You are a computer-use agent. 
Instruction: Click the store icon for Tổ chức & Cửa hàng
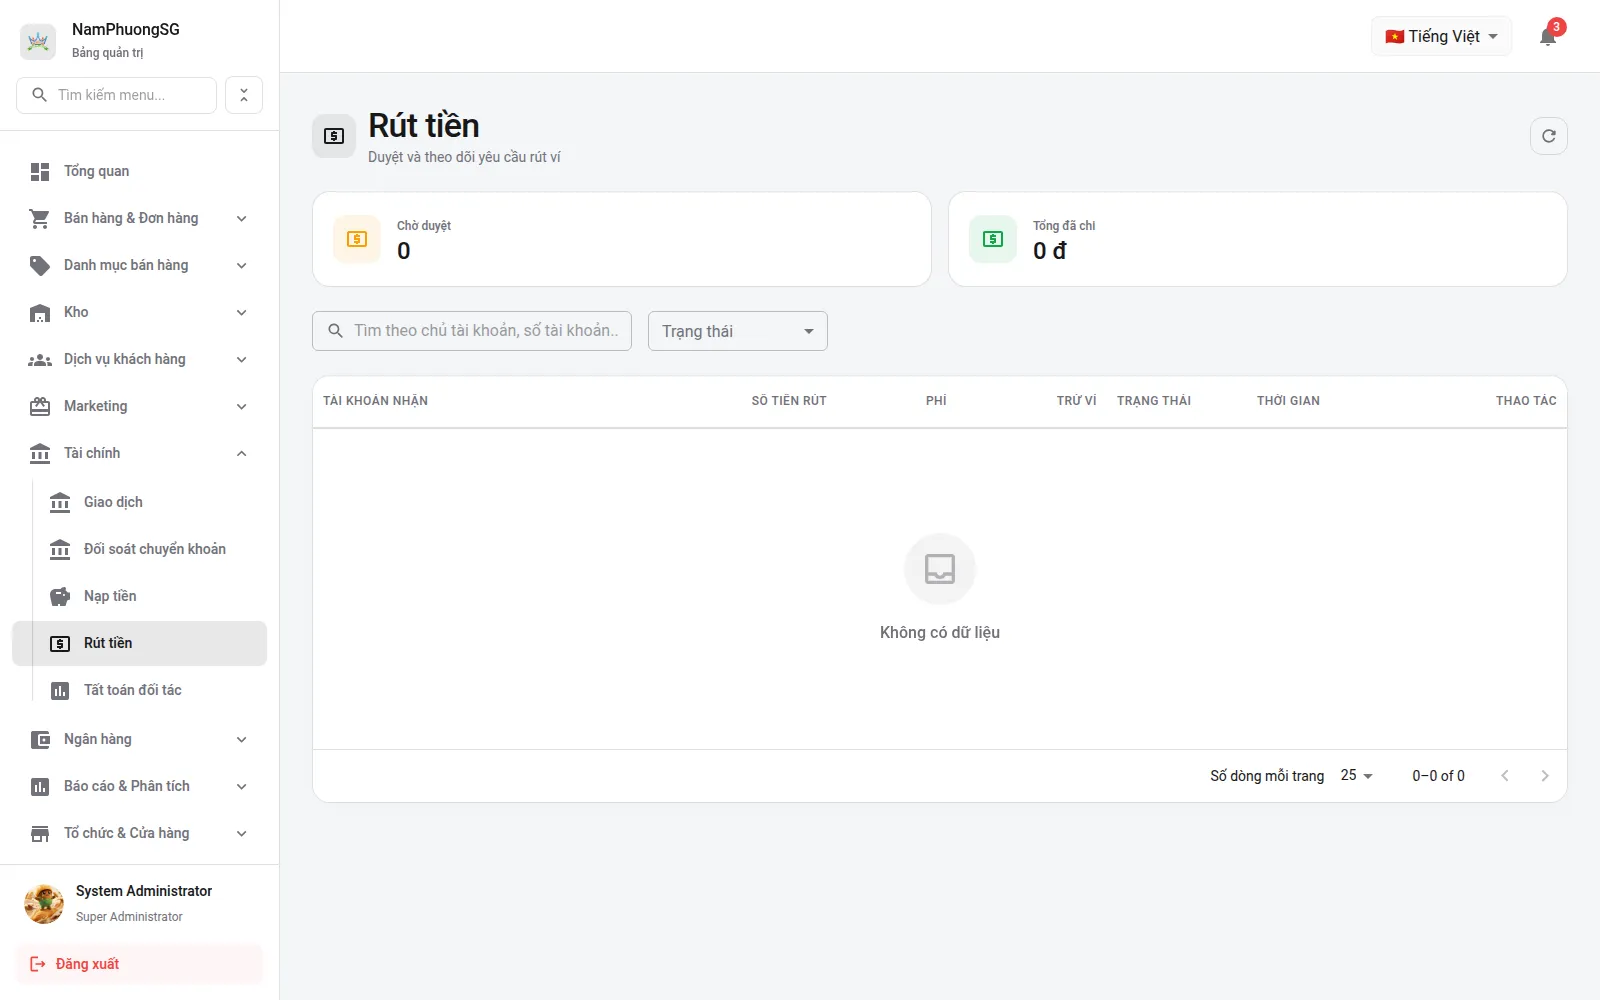point(40,834)
